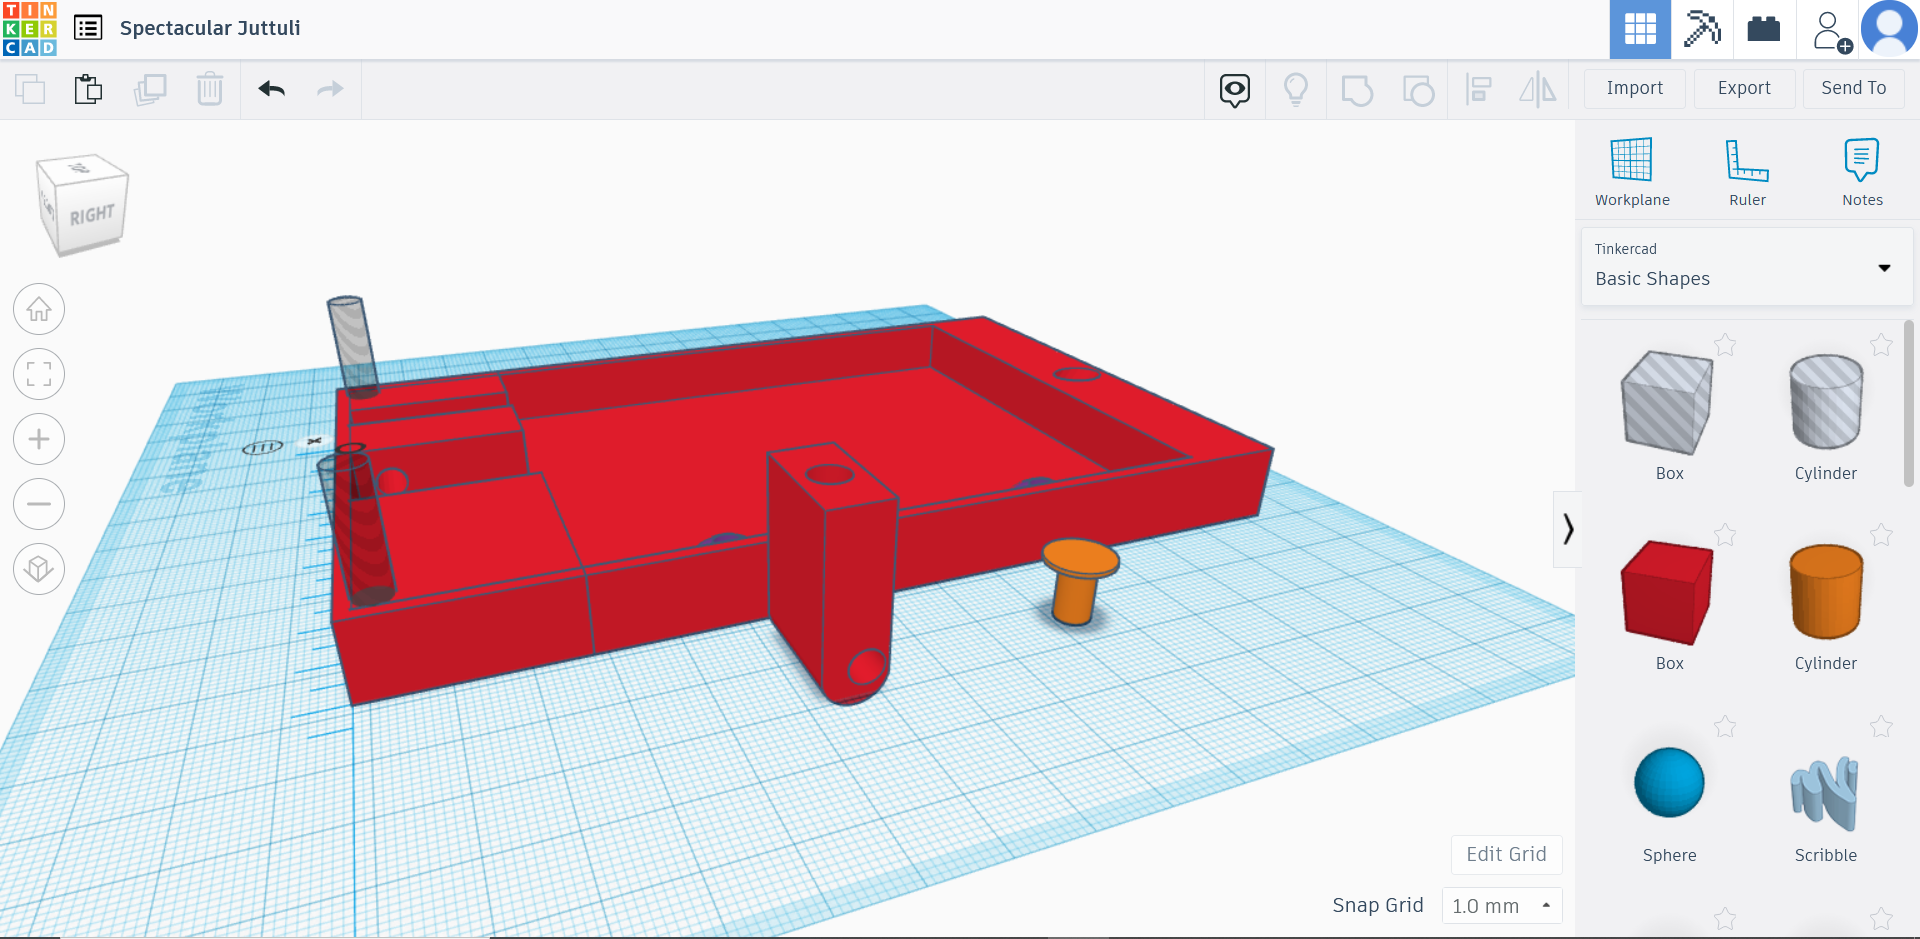1920x939 pixels.
Task: Select the Workplane tool
Action: [x=1632, y=172]
